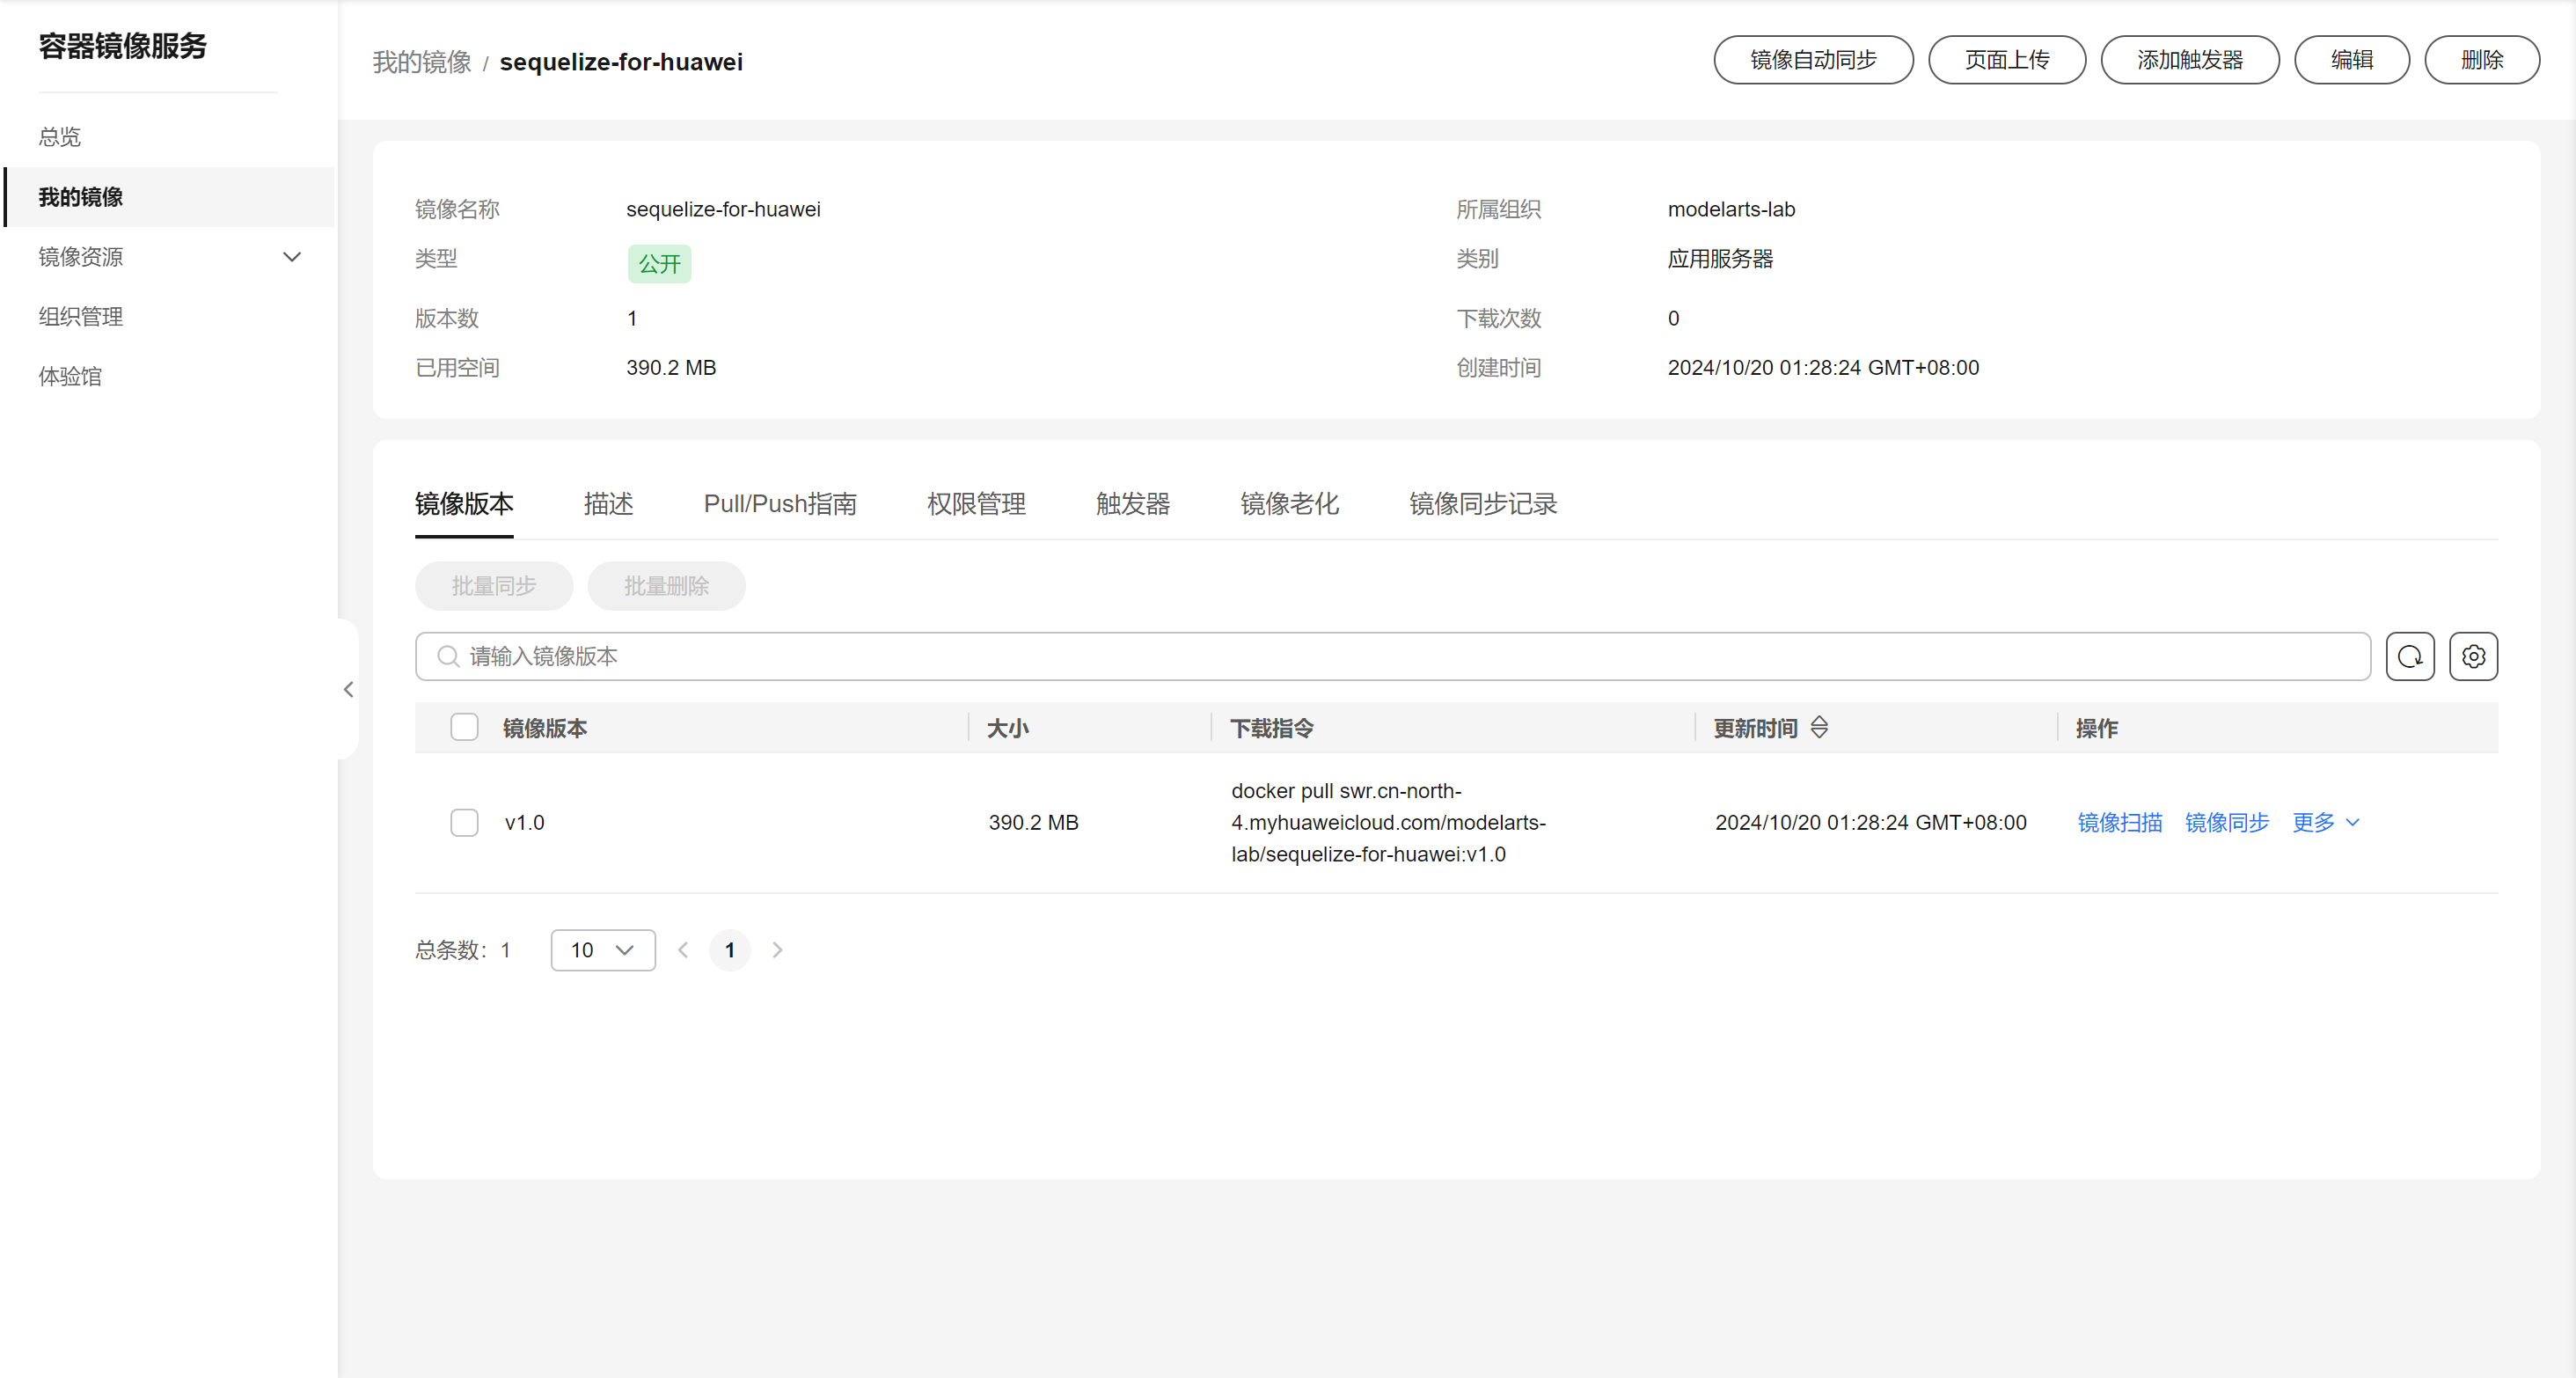Viewport: 2576px width, 1378px height.
Task: Open 组织管理 in the sidebar
Action: click(80, 317)
